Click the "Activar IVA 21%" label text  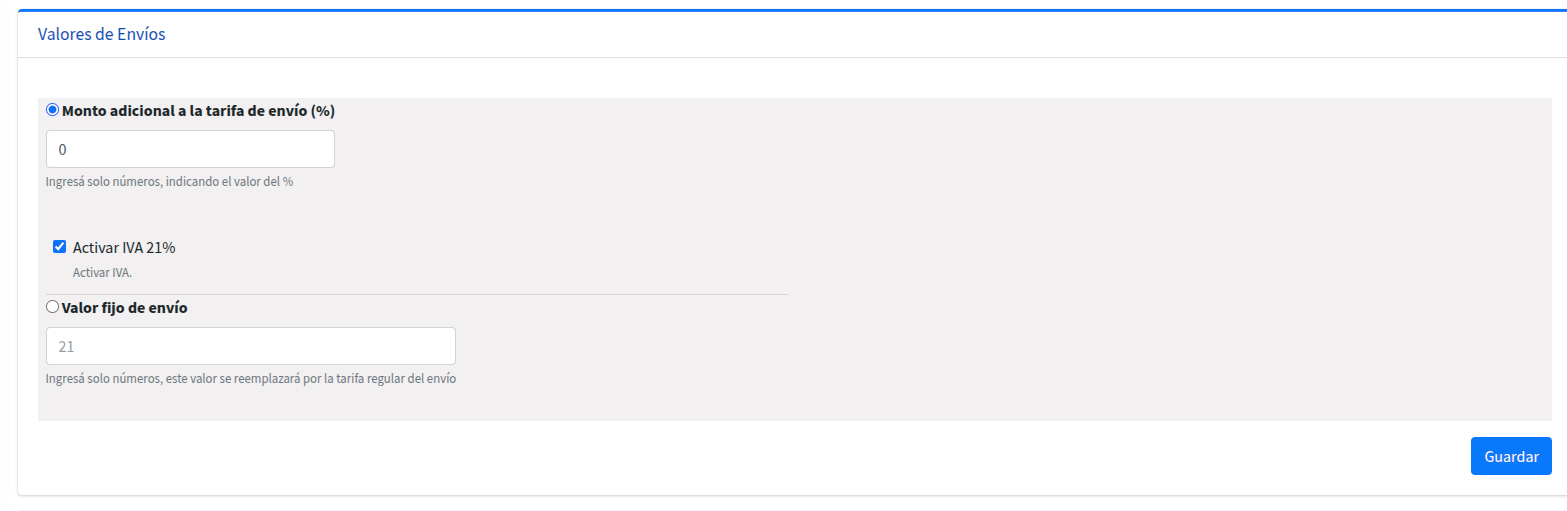coord(124,247)
